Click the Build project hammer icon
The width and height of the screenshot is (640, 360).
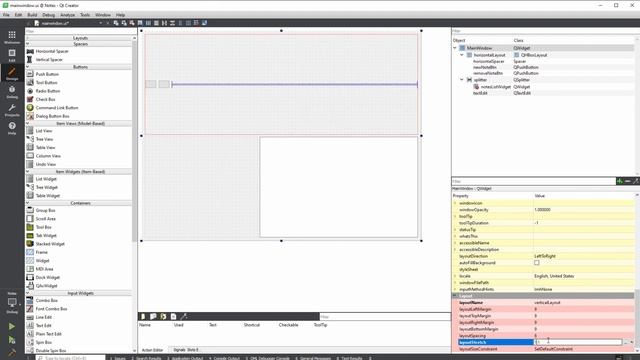coord(12,352)
